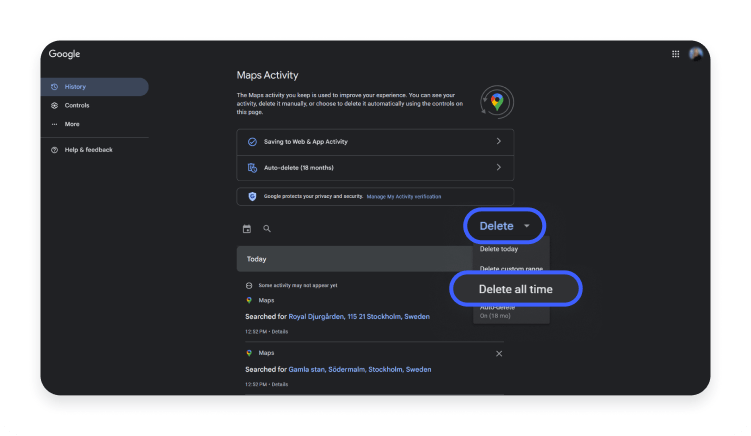The image size is (751, 436).
Task: Open the account profile avatar
Action: pyautogui.click(x=695, y=54)
